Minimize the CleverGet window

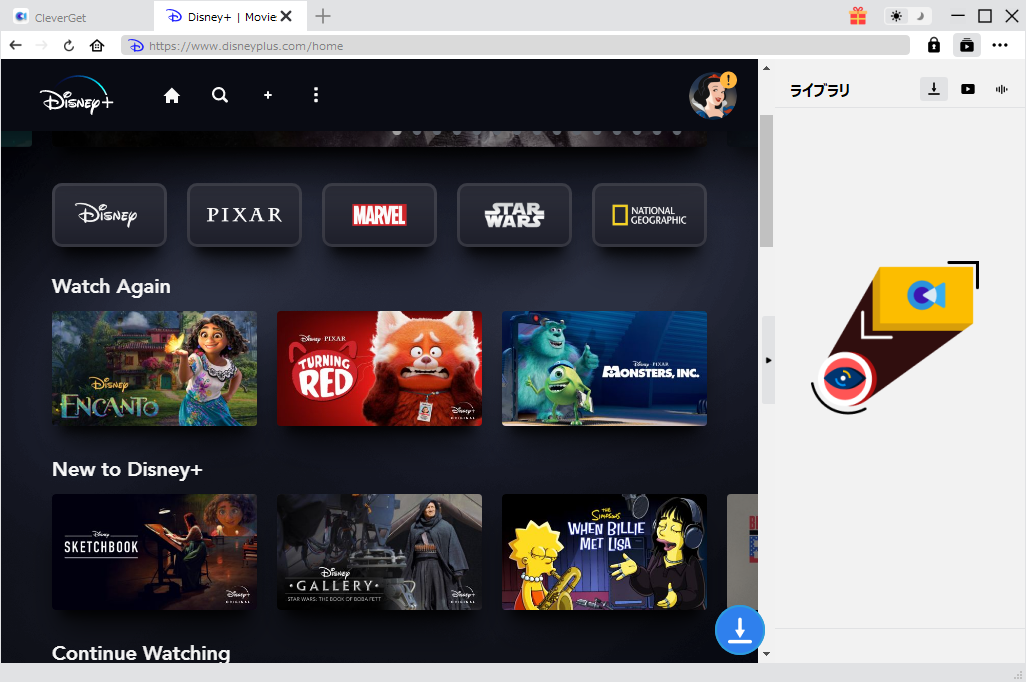957,16
